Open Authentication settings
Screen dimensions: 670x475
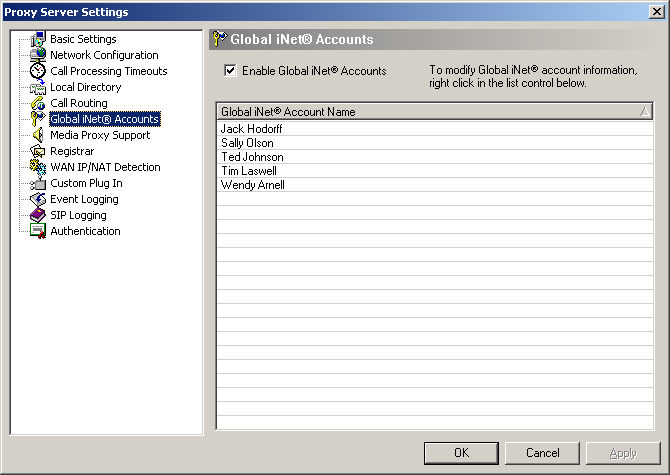tap(85, 231)
